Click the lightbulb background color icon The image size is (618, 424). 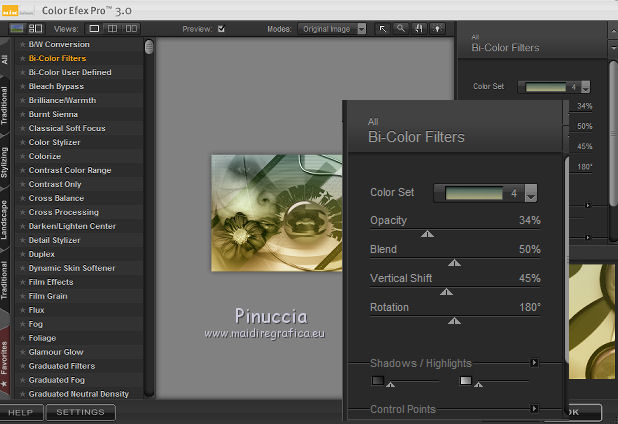coord(436,29)
